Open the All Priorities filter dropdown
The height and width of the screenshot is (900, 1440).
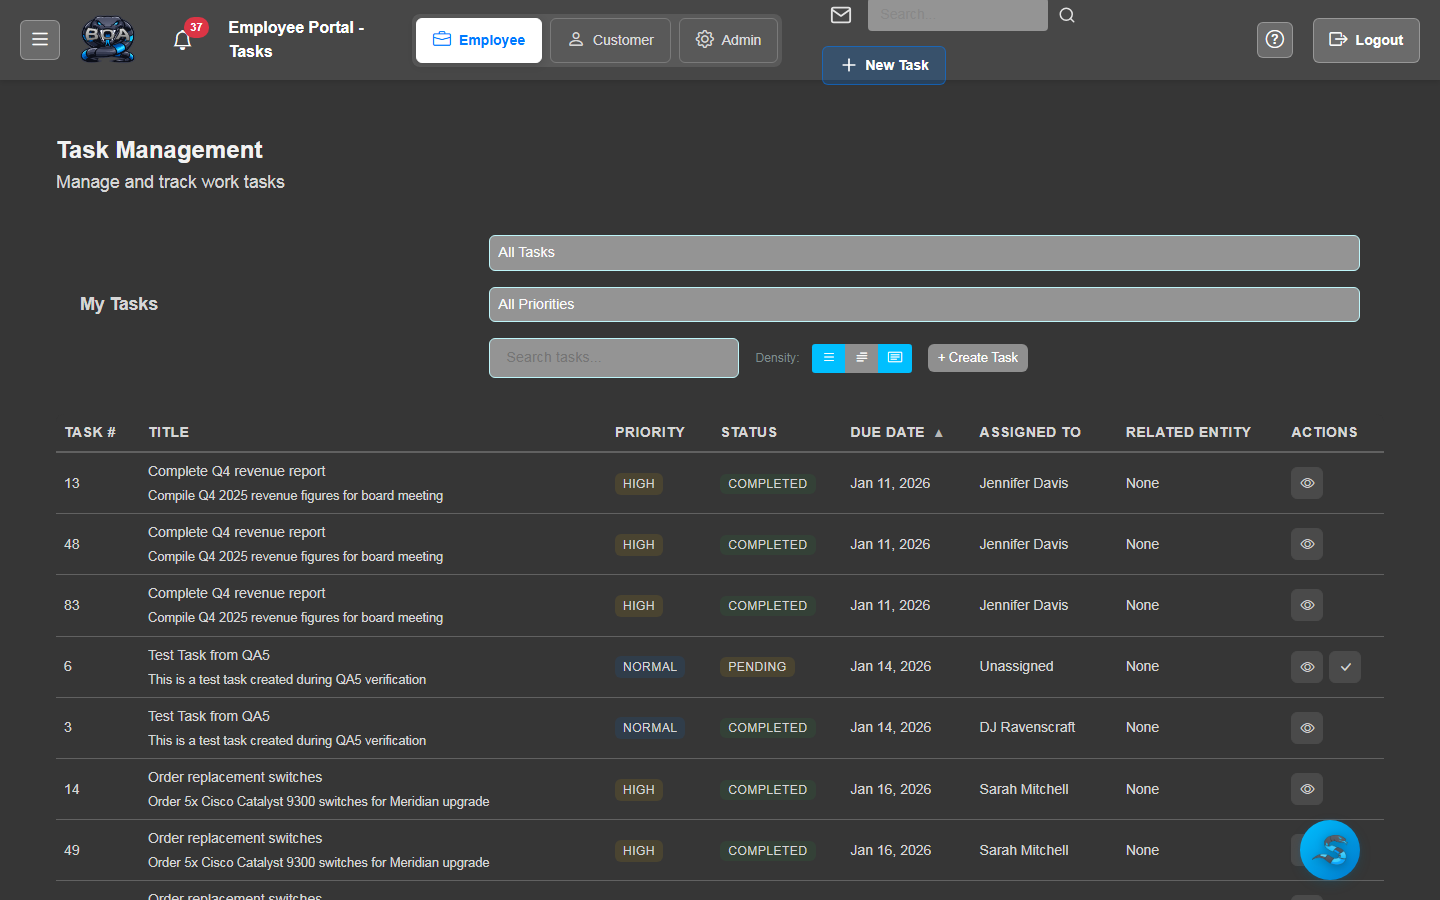[x=923, y=304]
